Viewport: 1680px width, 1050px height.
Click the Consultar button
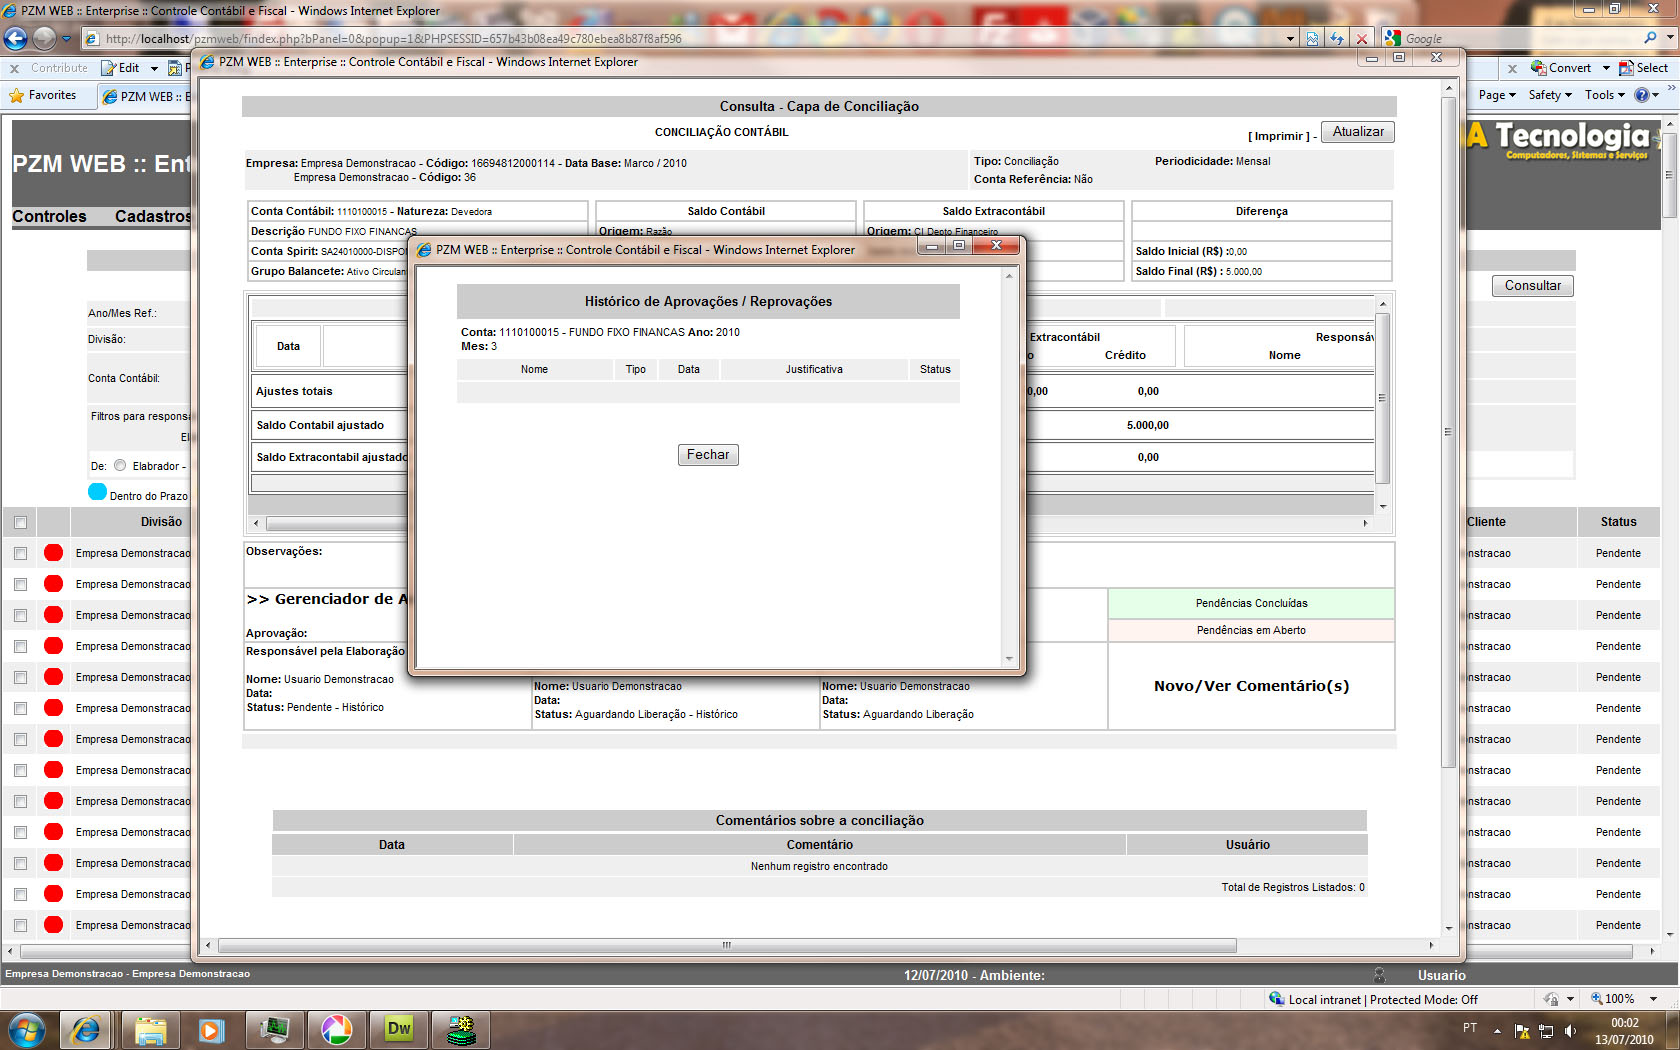click(1533, 286)
